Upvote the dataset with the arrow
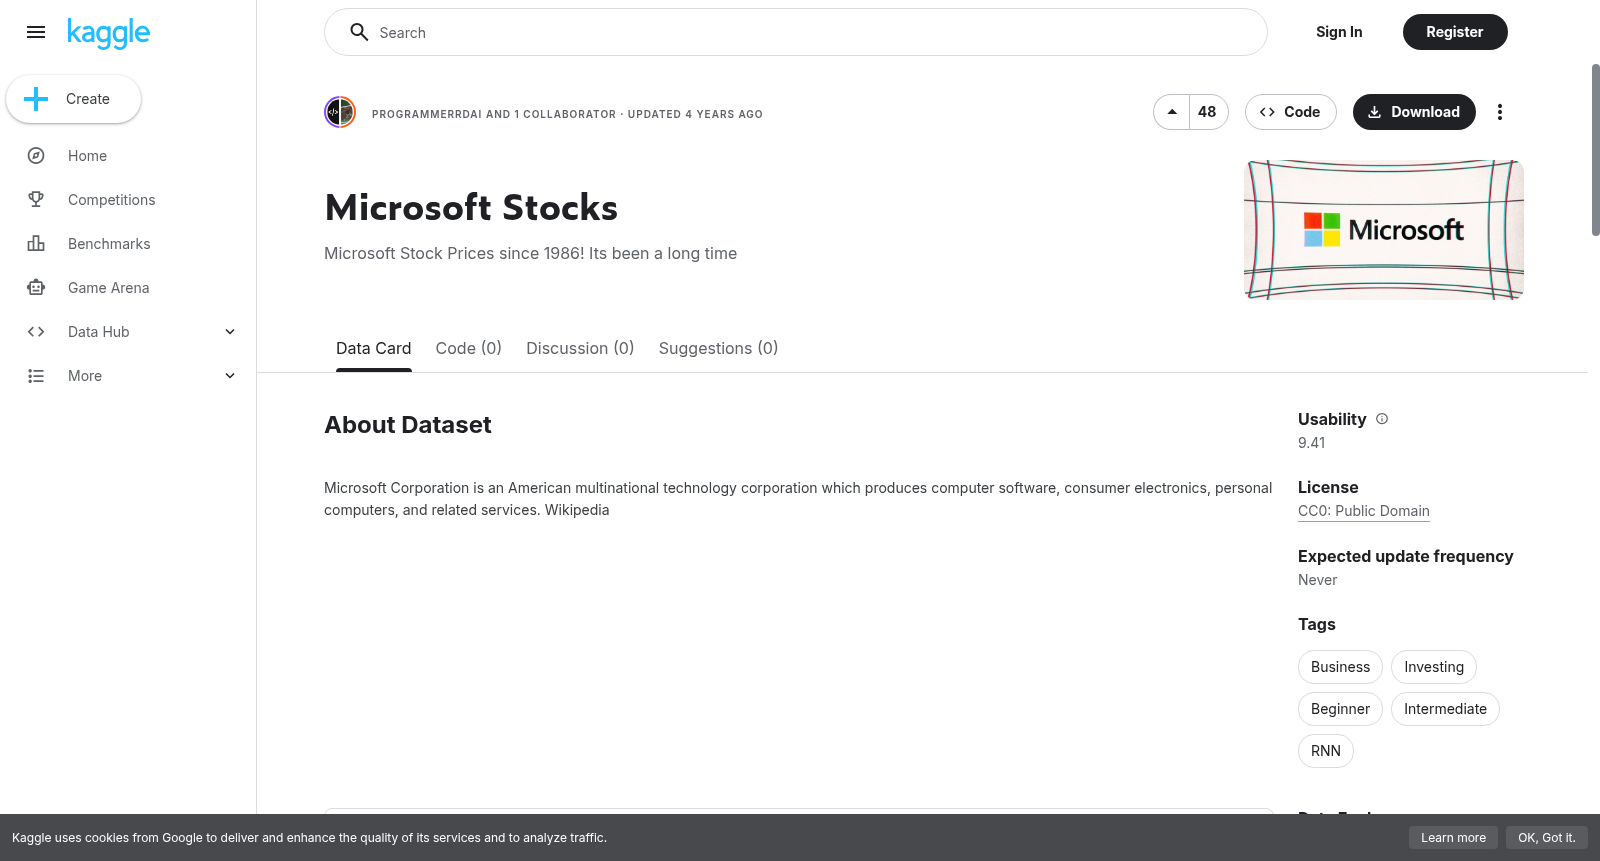Viewport: 1600px width, 861px height. click(1172, 112)
